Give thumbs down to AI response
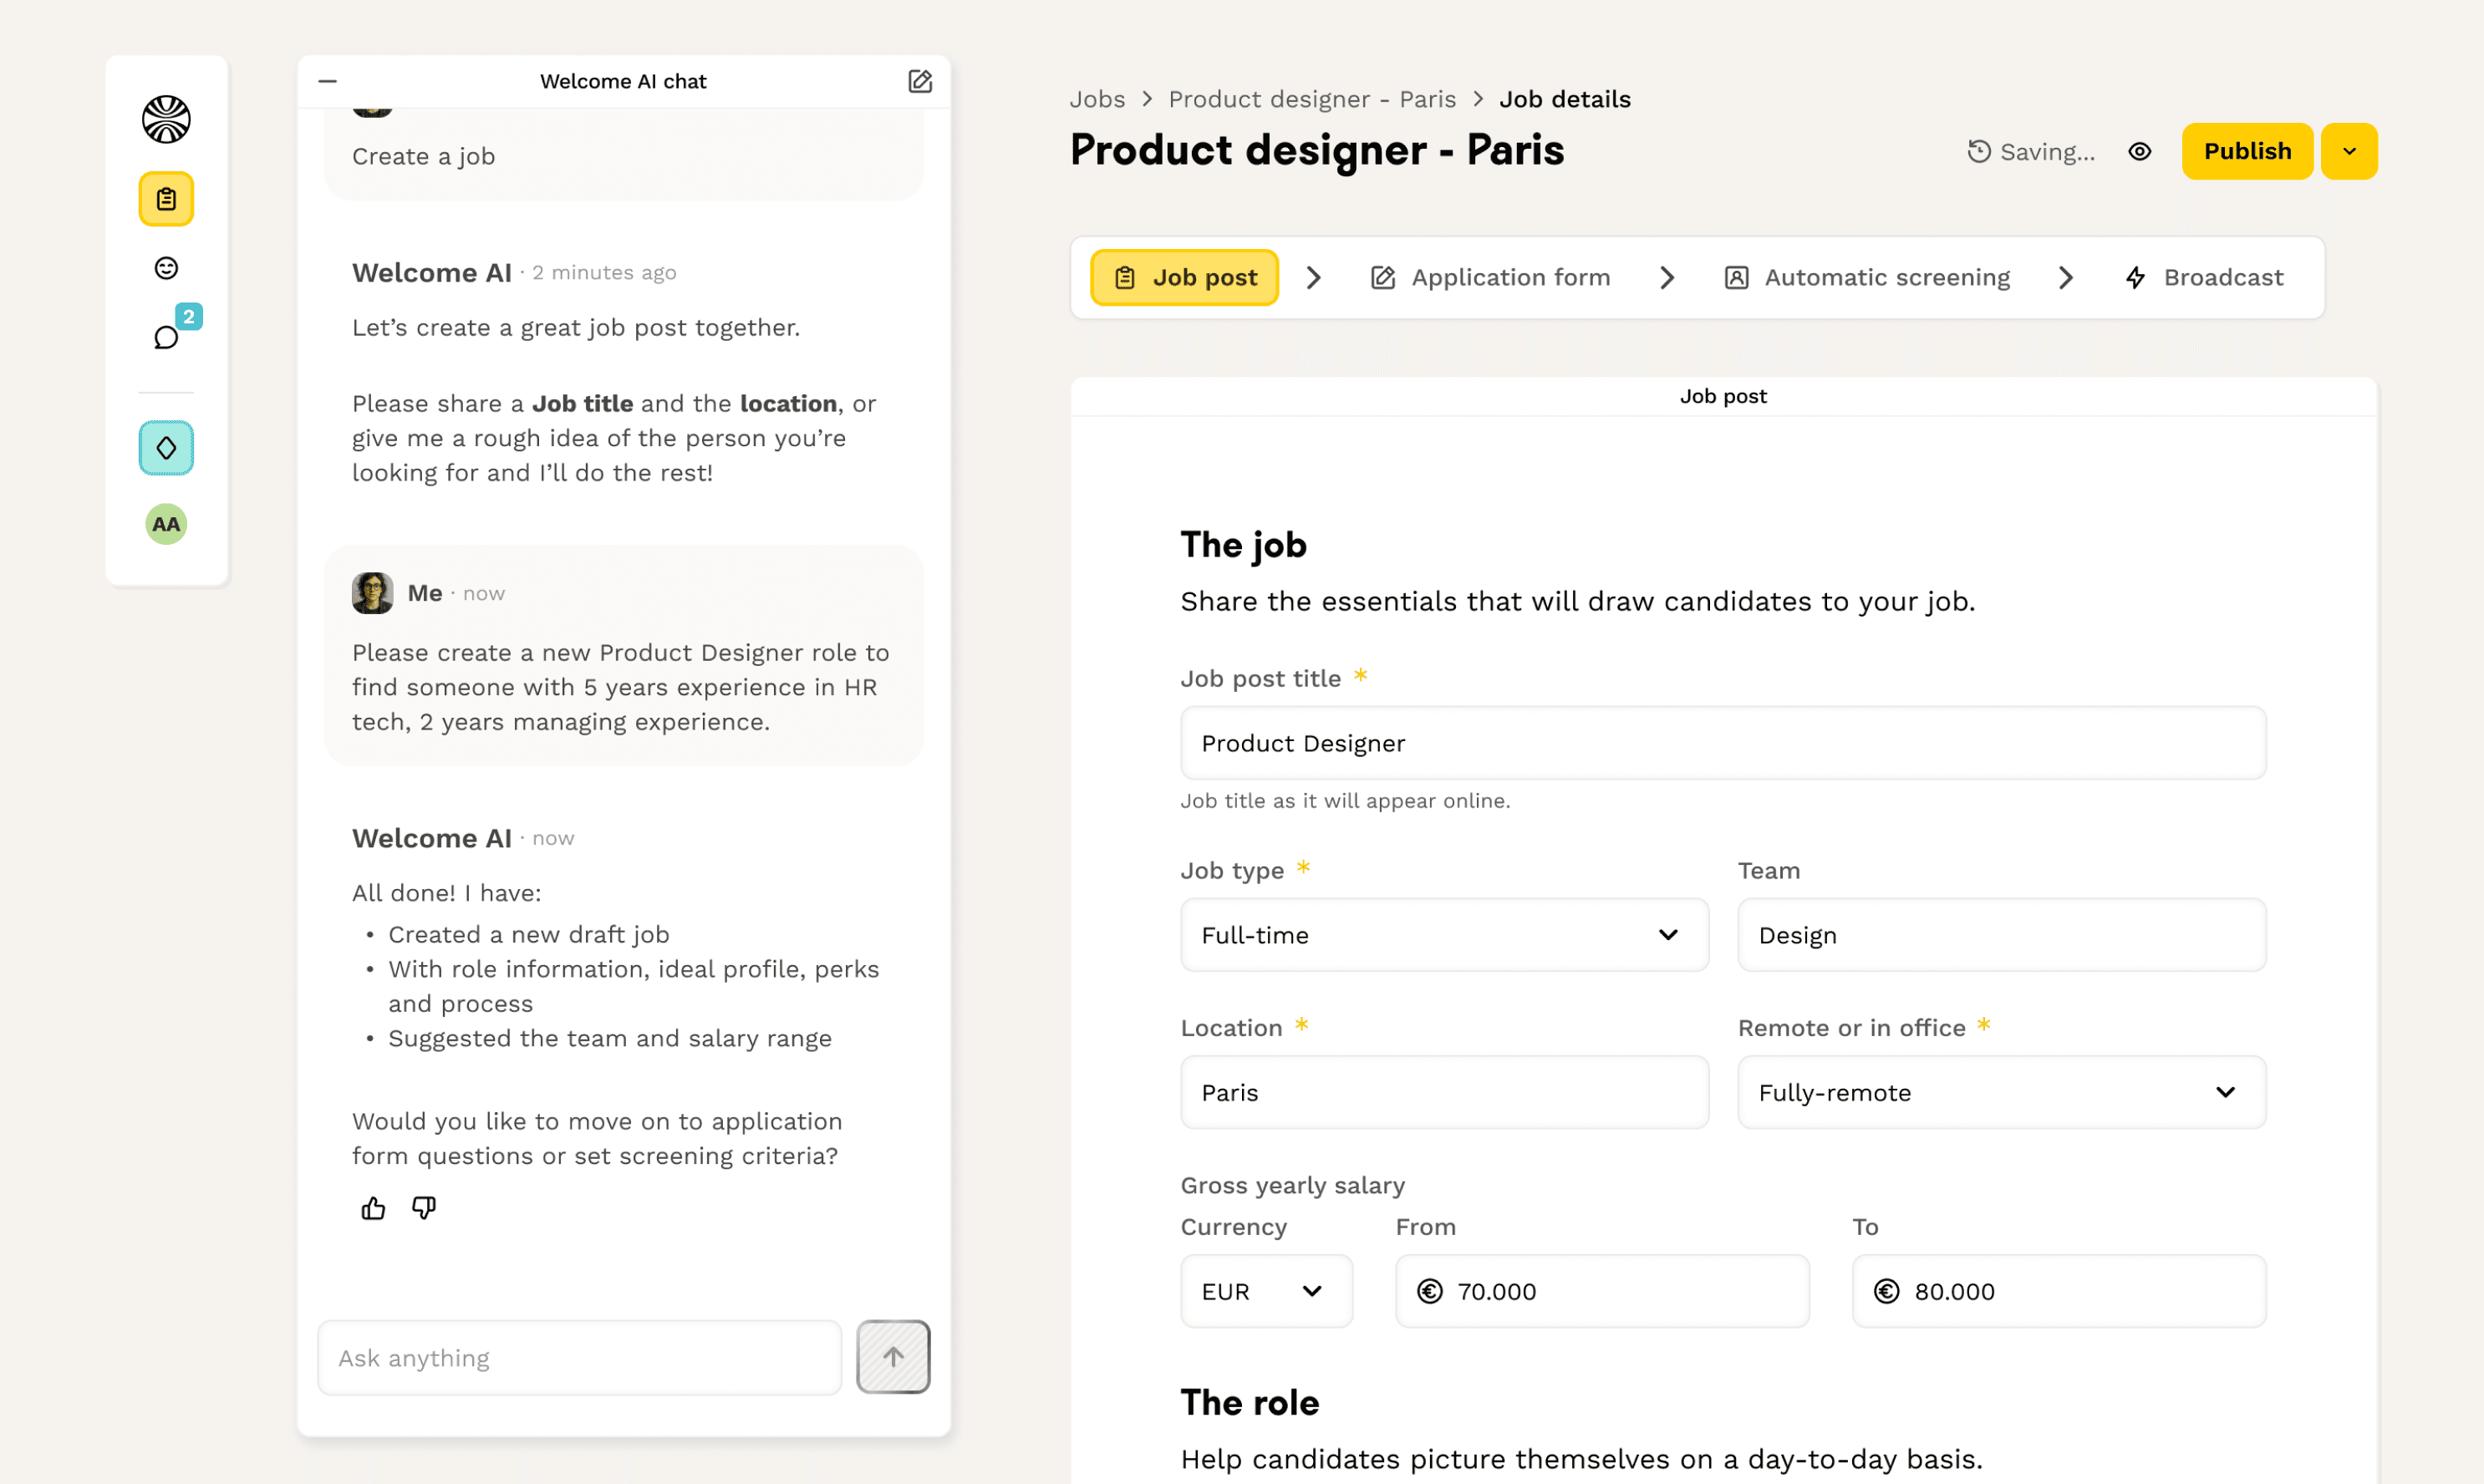This screenshot has width=2484, height=1484. click(424, 1208)
